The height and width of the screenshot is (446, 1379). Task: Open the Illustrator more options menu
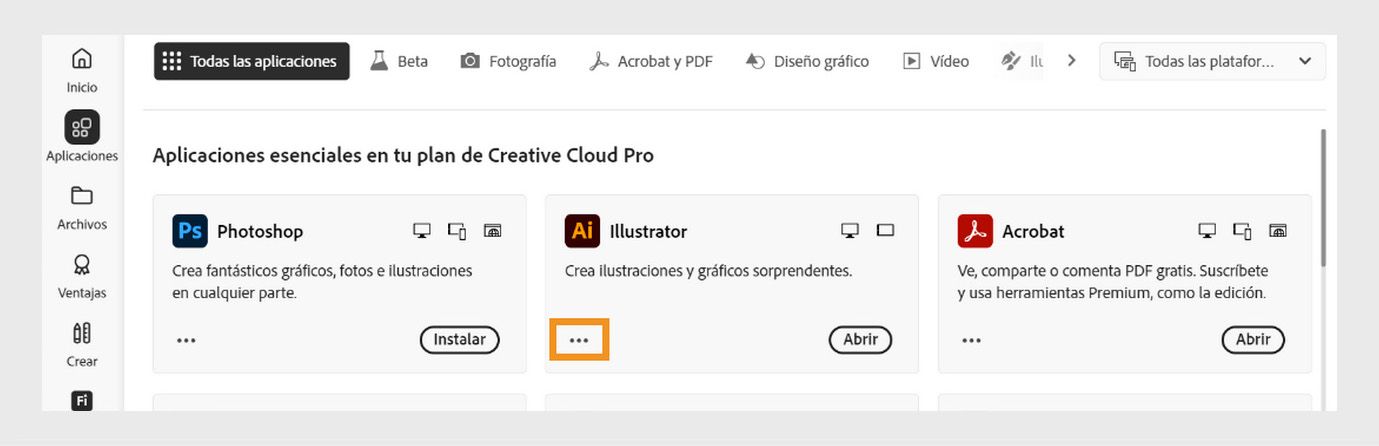[x=579, y=340]
